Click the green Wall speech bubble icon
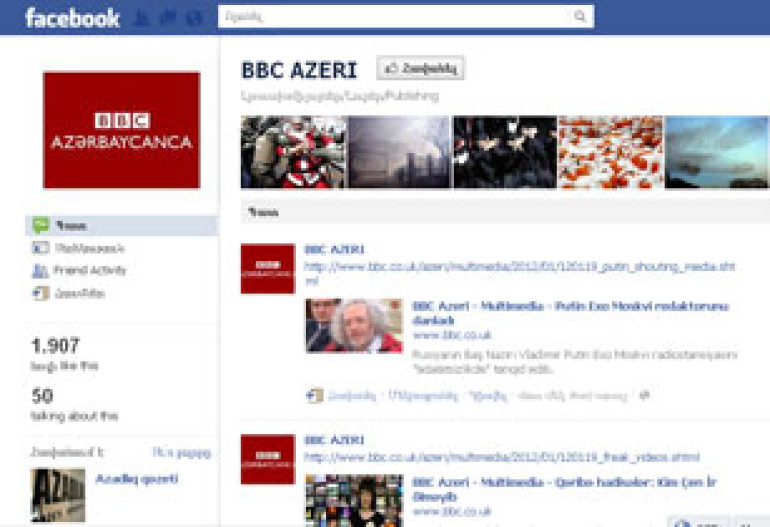The width and height of the screenshot is (770, 527). pyautogui.click(x=41, y=225)
